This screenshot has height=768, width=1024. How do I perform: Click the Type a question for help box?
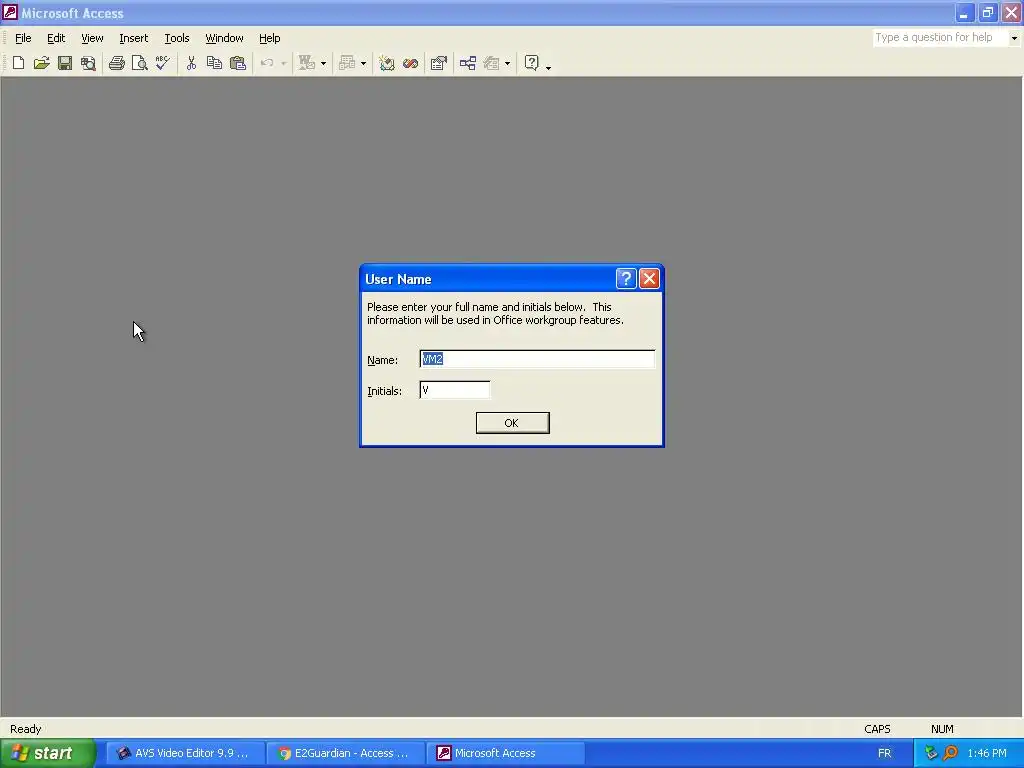click(940, 38)
